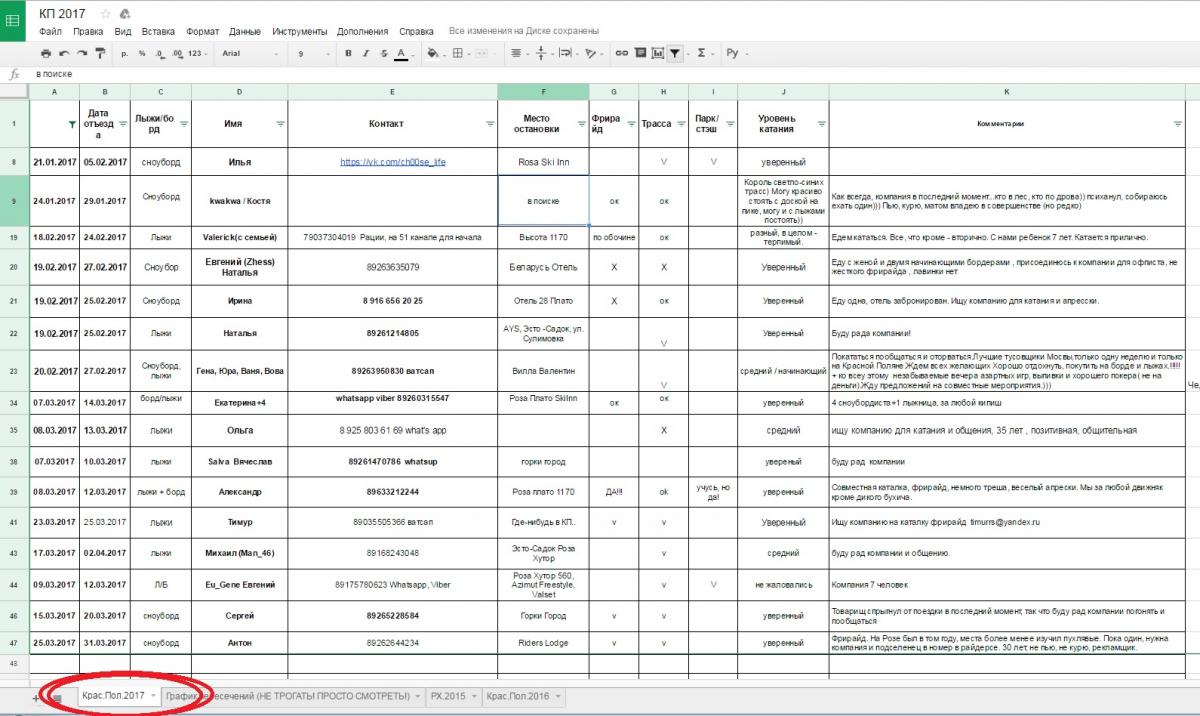
Task: Open the Контакт column filter icon
Action: coord(490,124)
